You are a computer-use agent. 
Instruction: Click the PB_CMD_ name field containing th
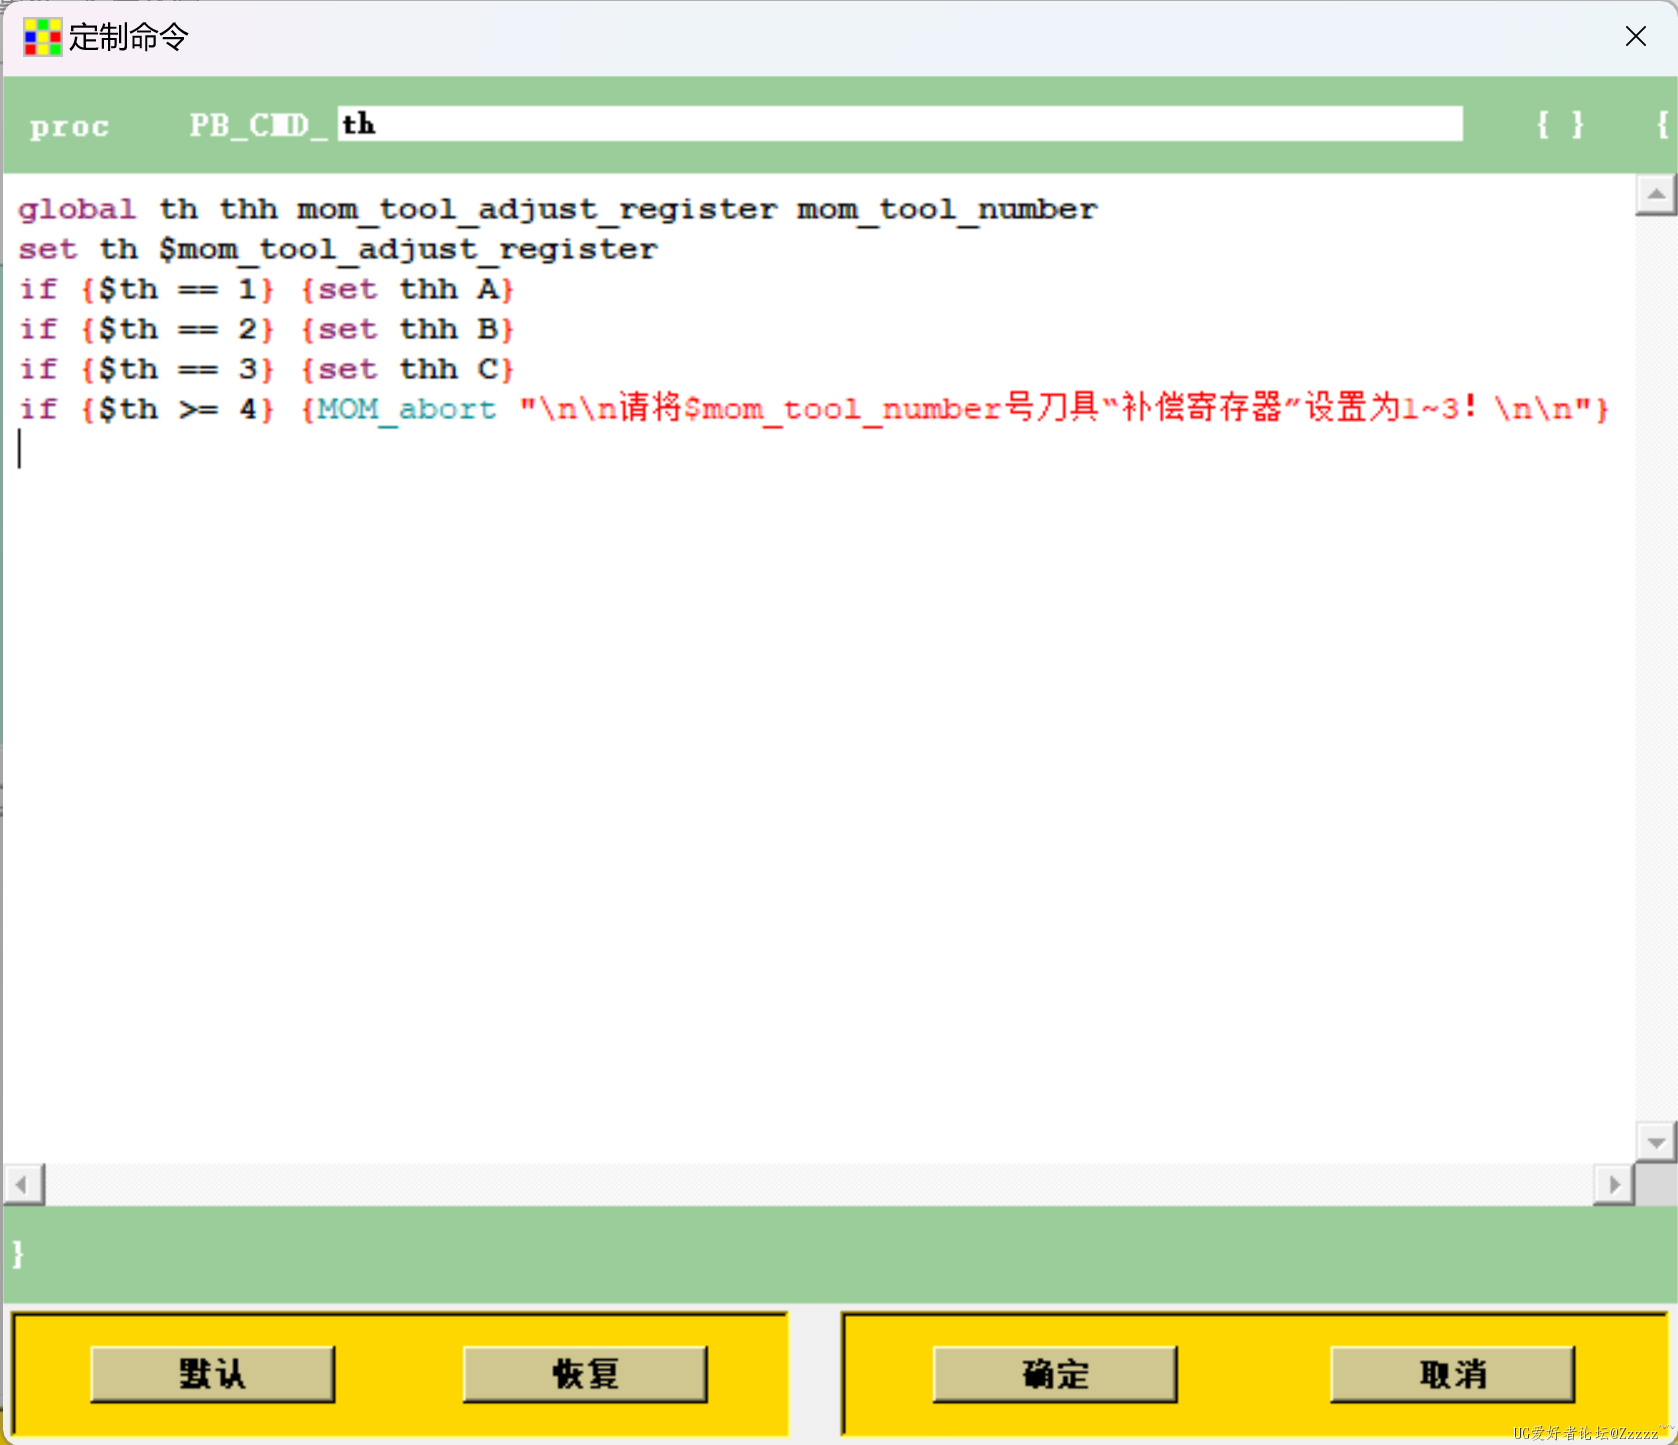pyautogui.click(x=900, y=124)
